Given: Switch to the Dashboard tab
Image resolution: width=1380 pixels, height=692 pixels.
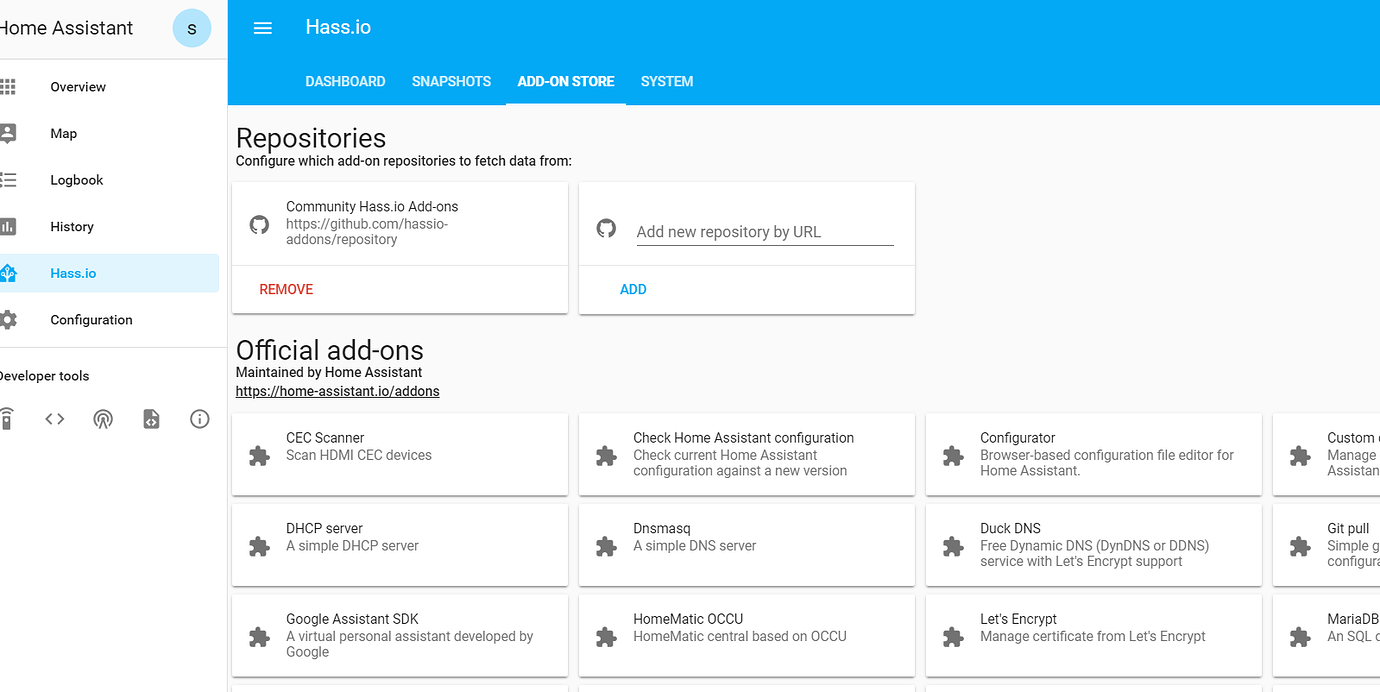Looking at the screenshot, I should 345,82.
